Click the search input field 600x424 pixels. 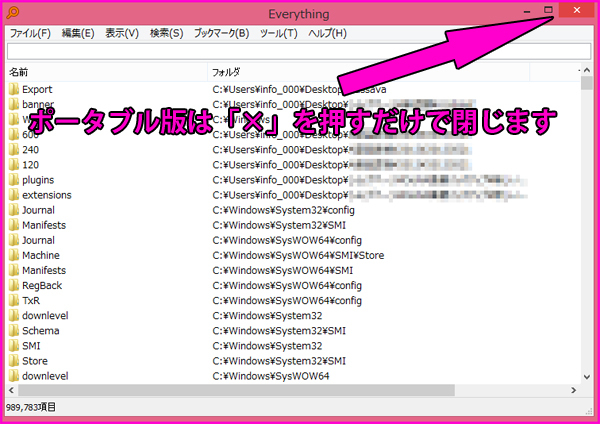coord(299,51)
